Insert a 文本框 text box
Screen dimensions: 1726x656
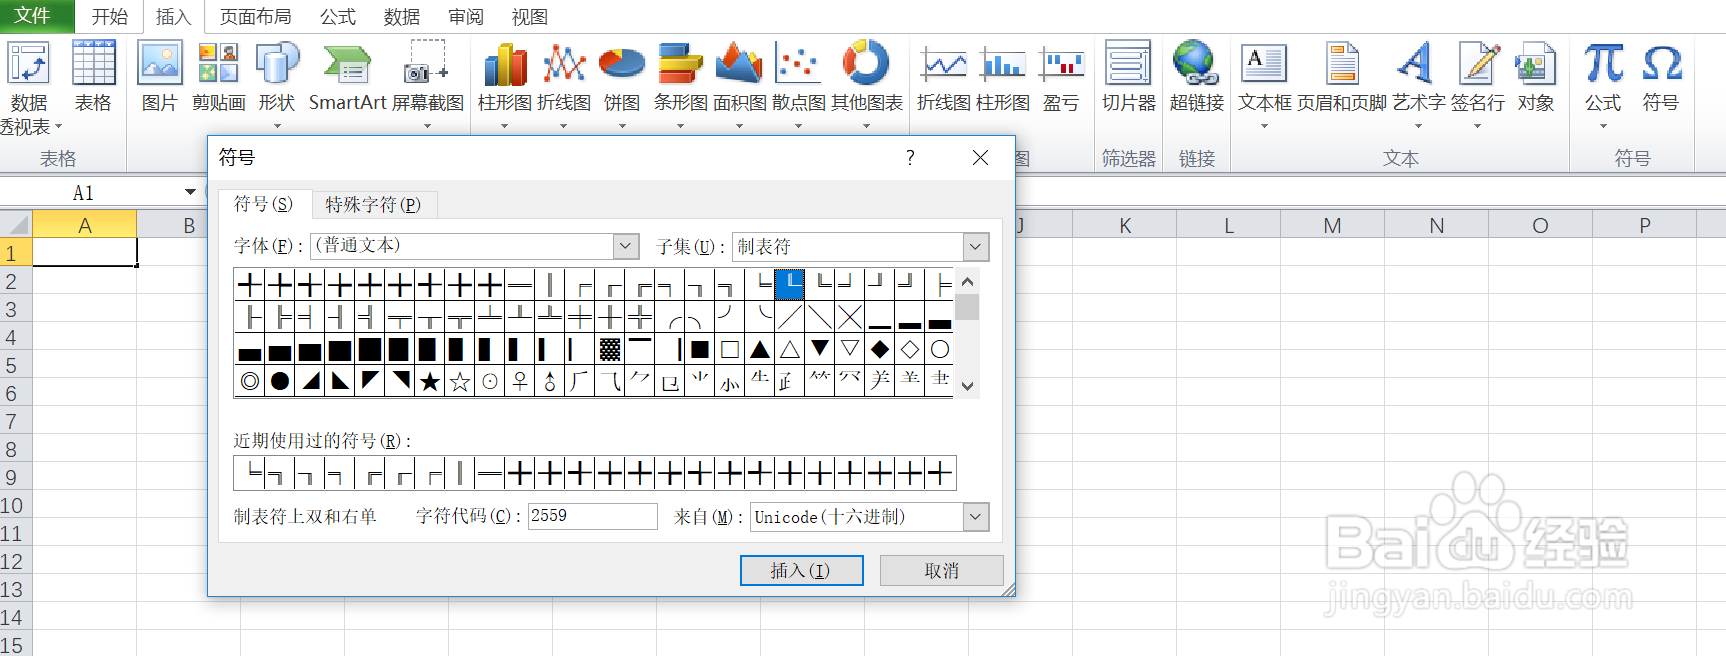point(1264,85)
